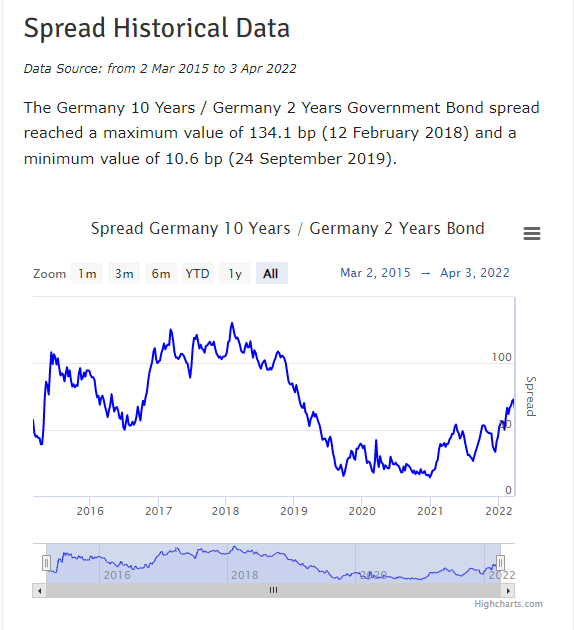Grab the right navigator range handle
Viewport: 574px width, 630px height.
pyautogui.click(x=500, y=563)
